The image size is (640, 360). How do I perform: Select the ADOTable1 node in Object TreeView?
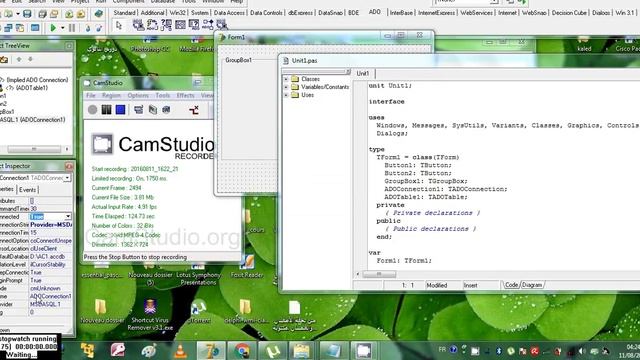click(27, 88)
